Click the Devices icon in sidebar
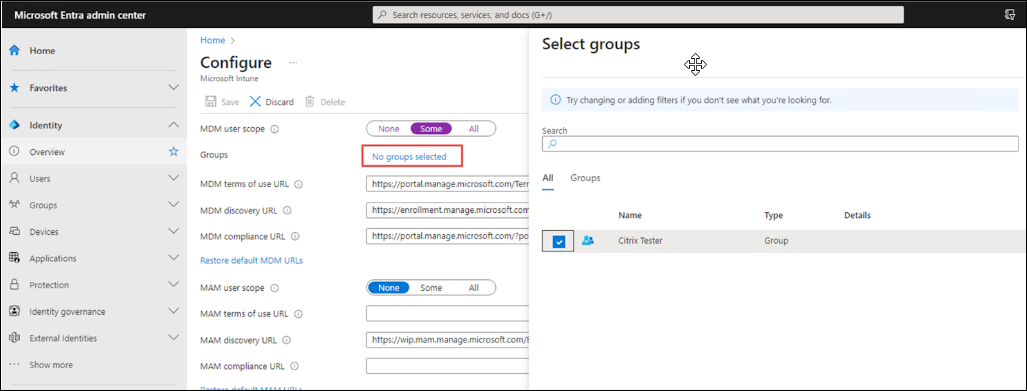1027x391 pixels. pyautogui.click(x=14, y=232)
